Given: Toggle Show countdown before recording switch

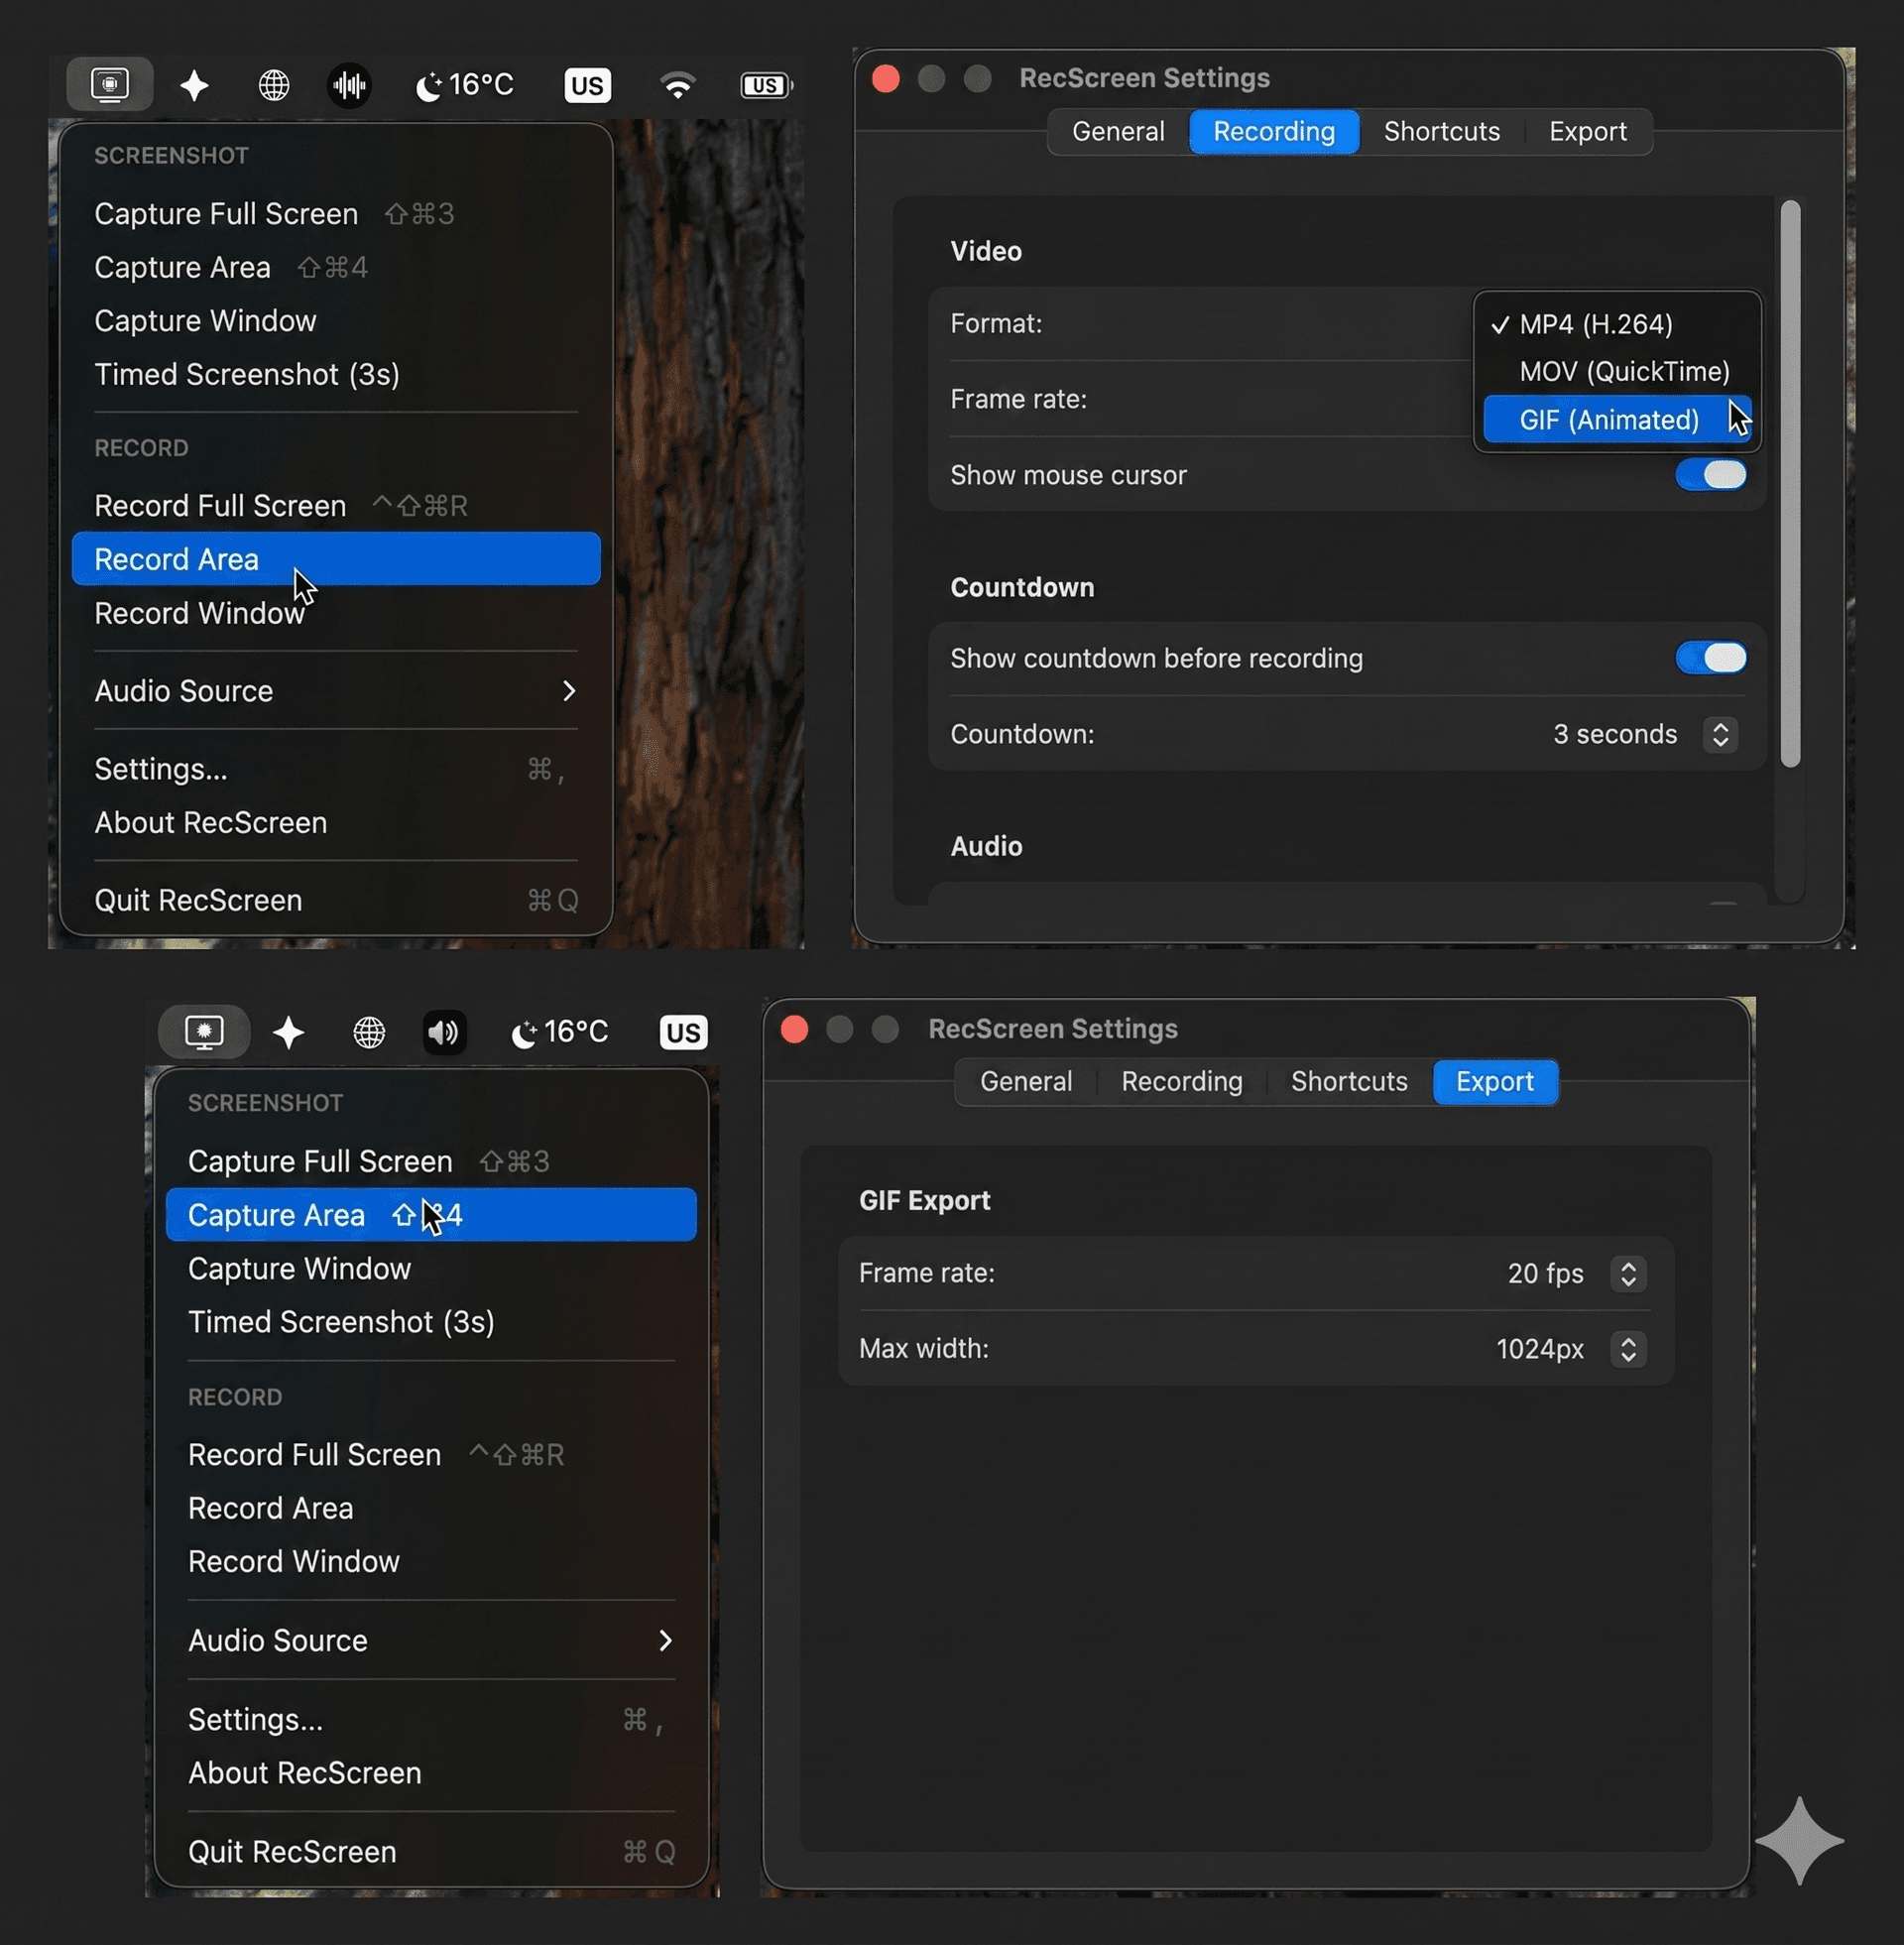Looking at the screenshot, I should click(x=1711, y=658).
